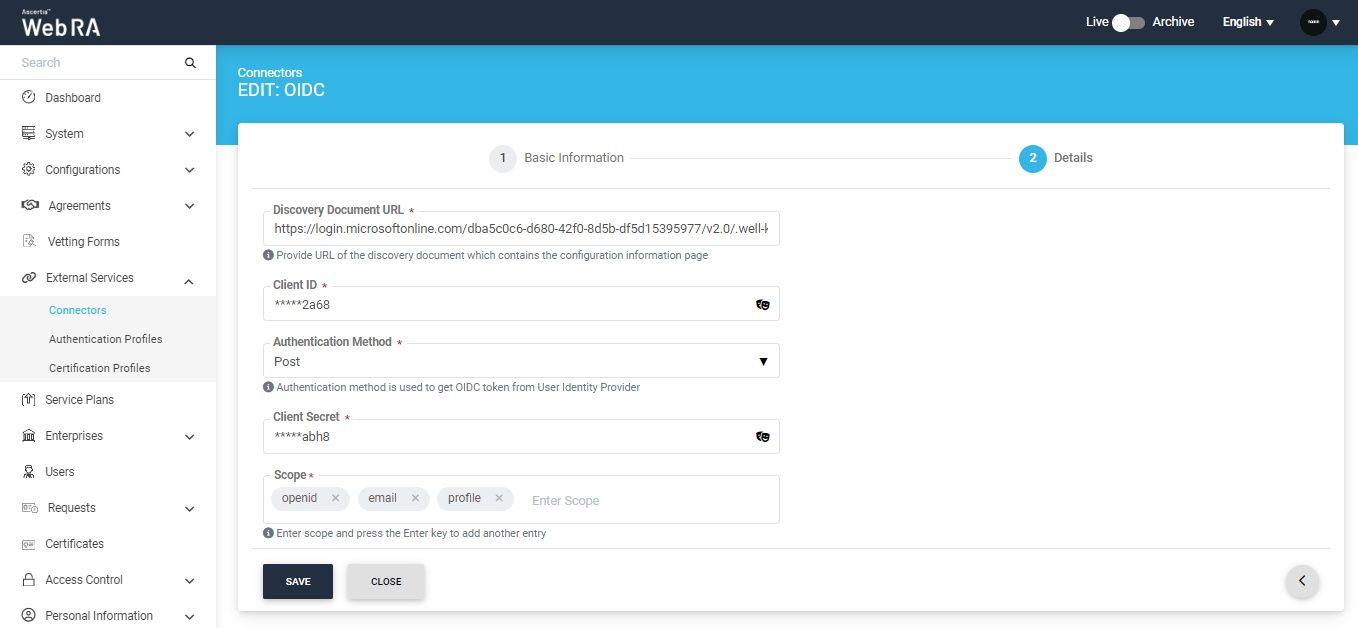
Task: Delete the profile scope chip
Action: (499, 498)
